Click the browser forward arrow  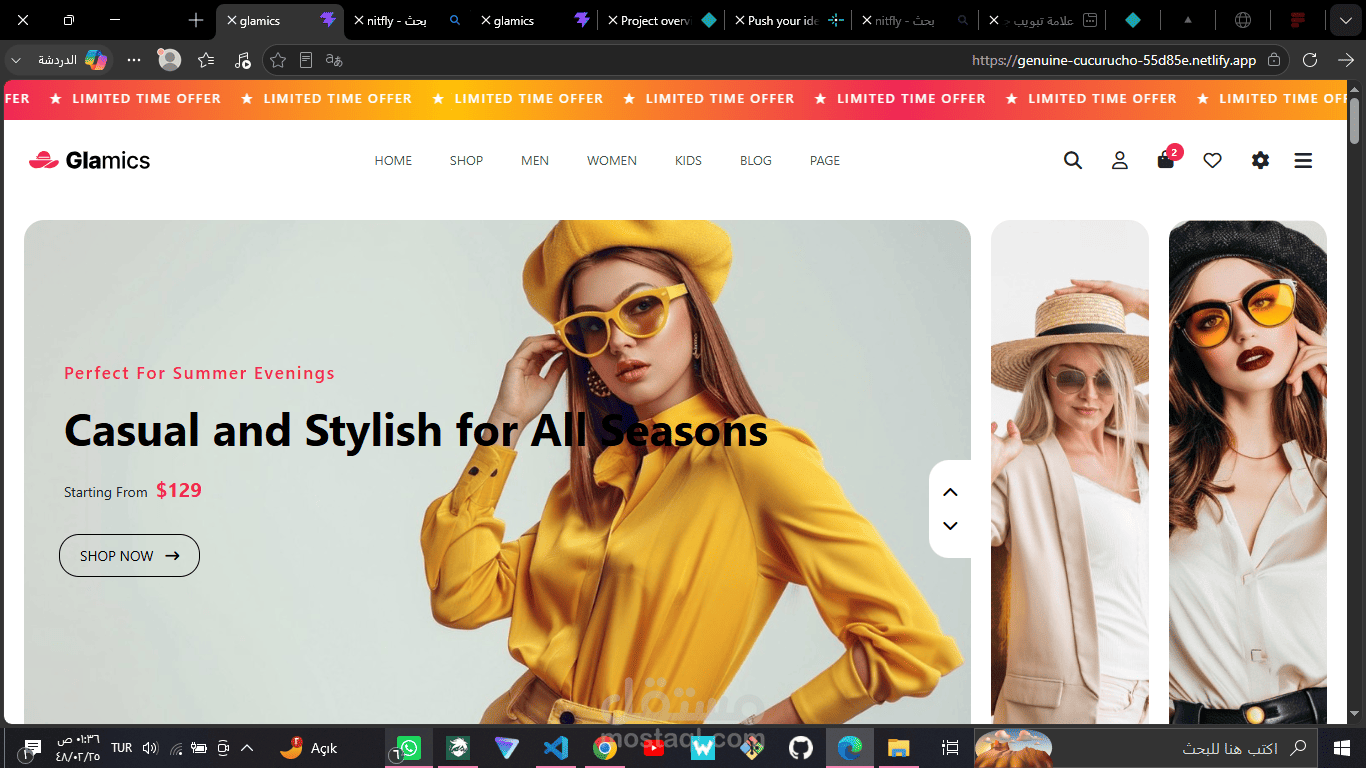(x=1346, y=60)
